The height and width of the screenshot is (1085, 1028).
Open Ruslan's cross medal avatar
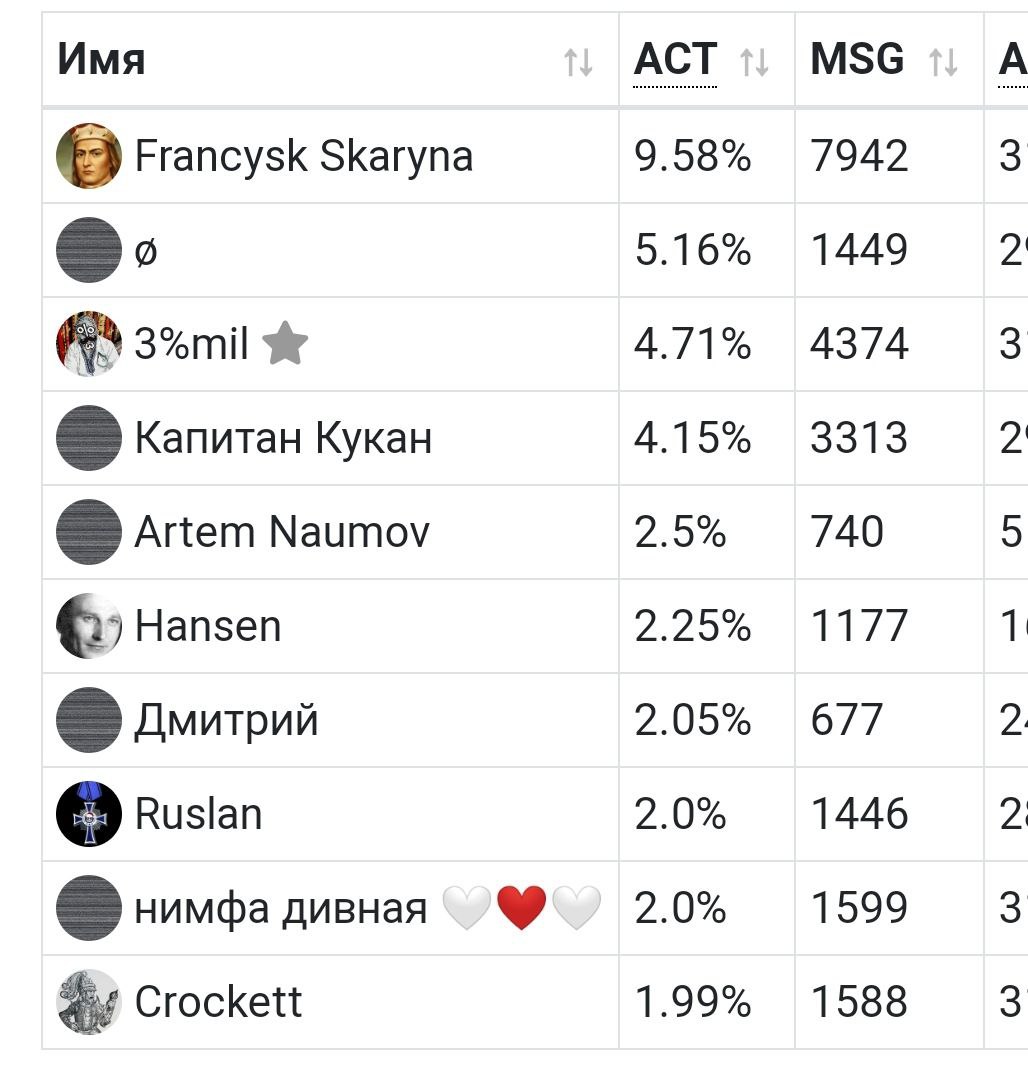[89, 814]
